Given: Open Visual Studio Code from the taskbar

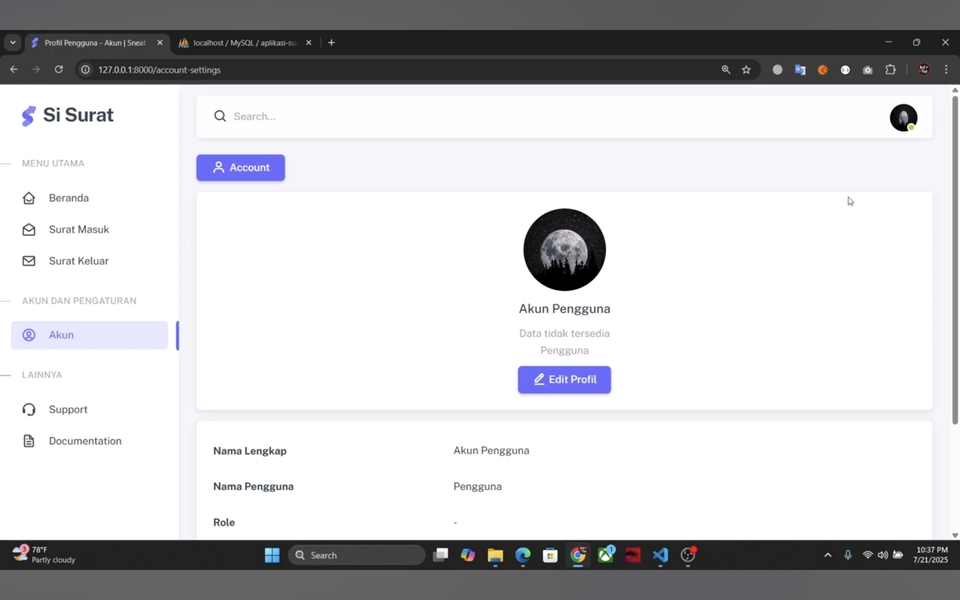Looking at the screenshot, I should (x=660, y=555).
